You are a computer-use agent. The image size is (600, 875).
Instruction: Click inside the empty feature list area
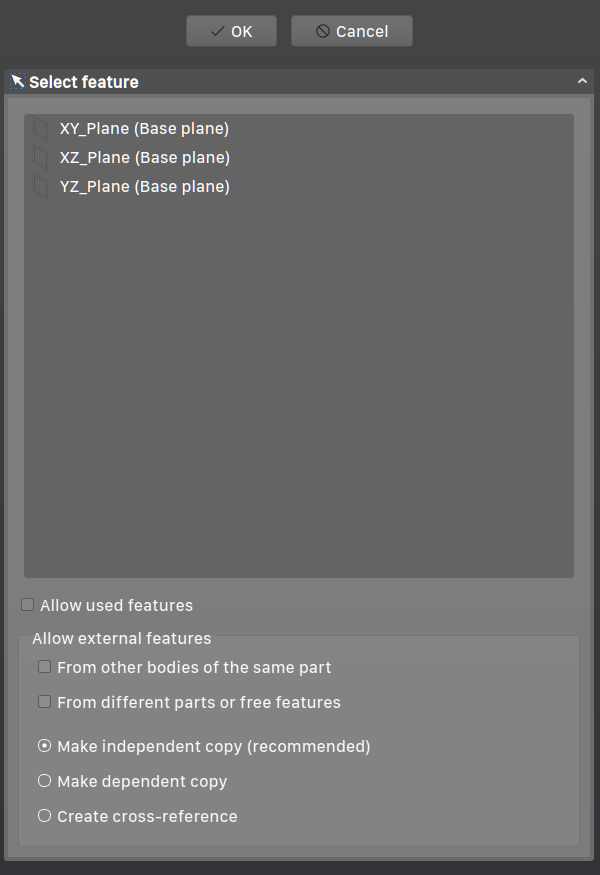[x=299, y=400]
